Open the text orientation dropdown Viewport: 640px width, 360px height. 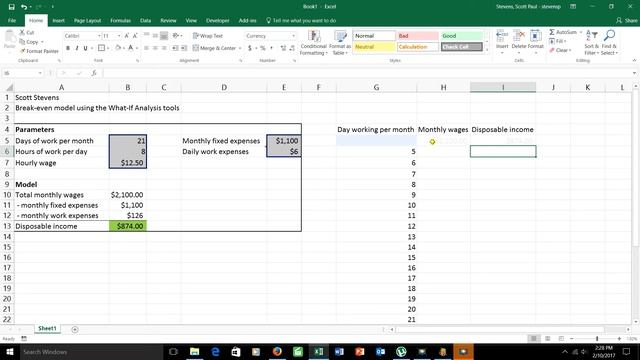[x=177, y=36]
